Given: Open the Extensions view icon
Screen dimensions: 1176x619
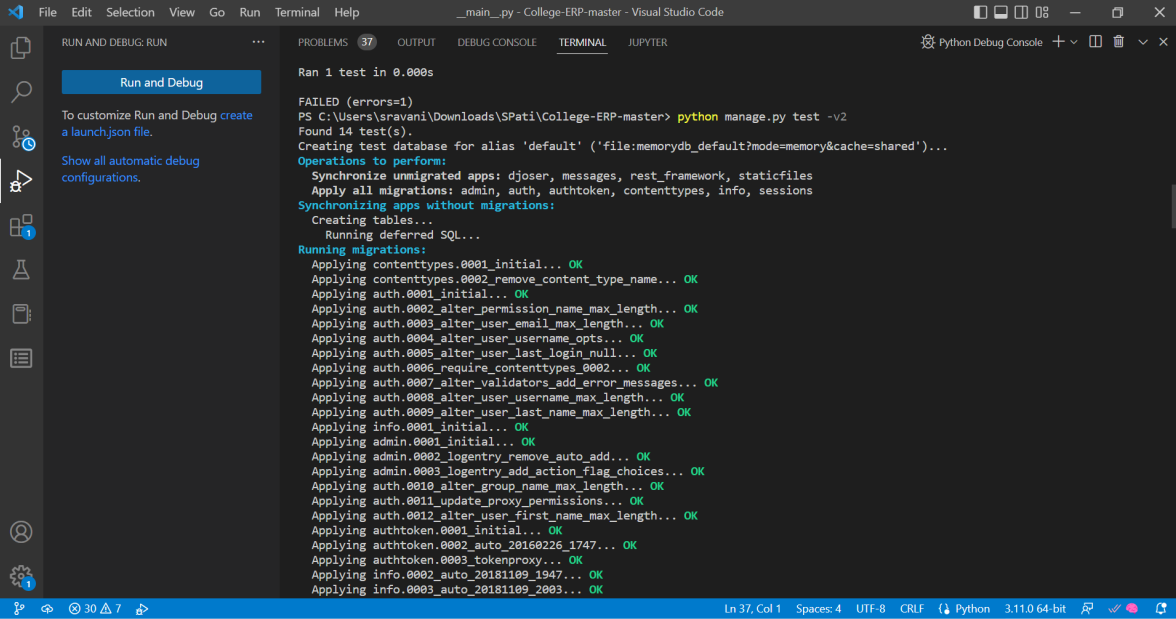Looking at the screenshot, I should pyautogui.click(x=21, y=226).
